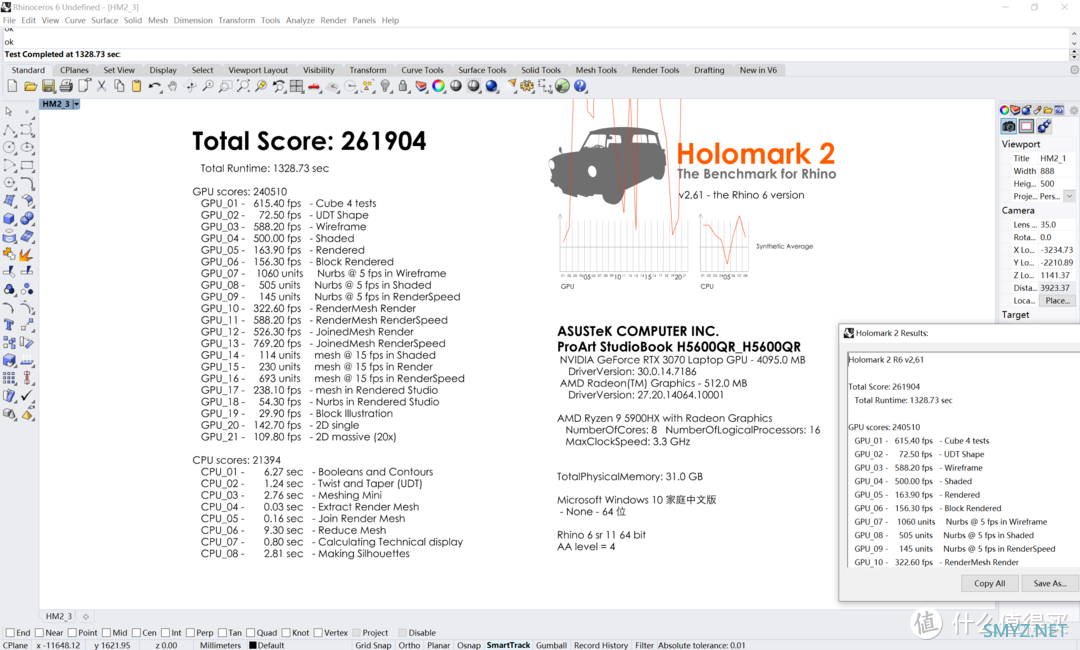Click Record History in the status bar

click(601, 645)
